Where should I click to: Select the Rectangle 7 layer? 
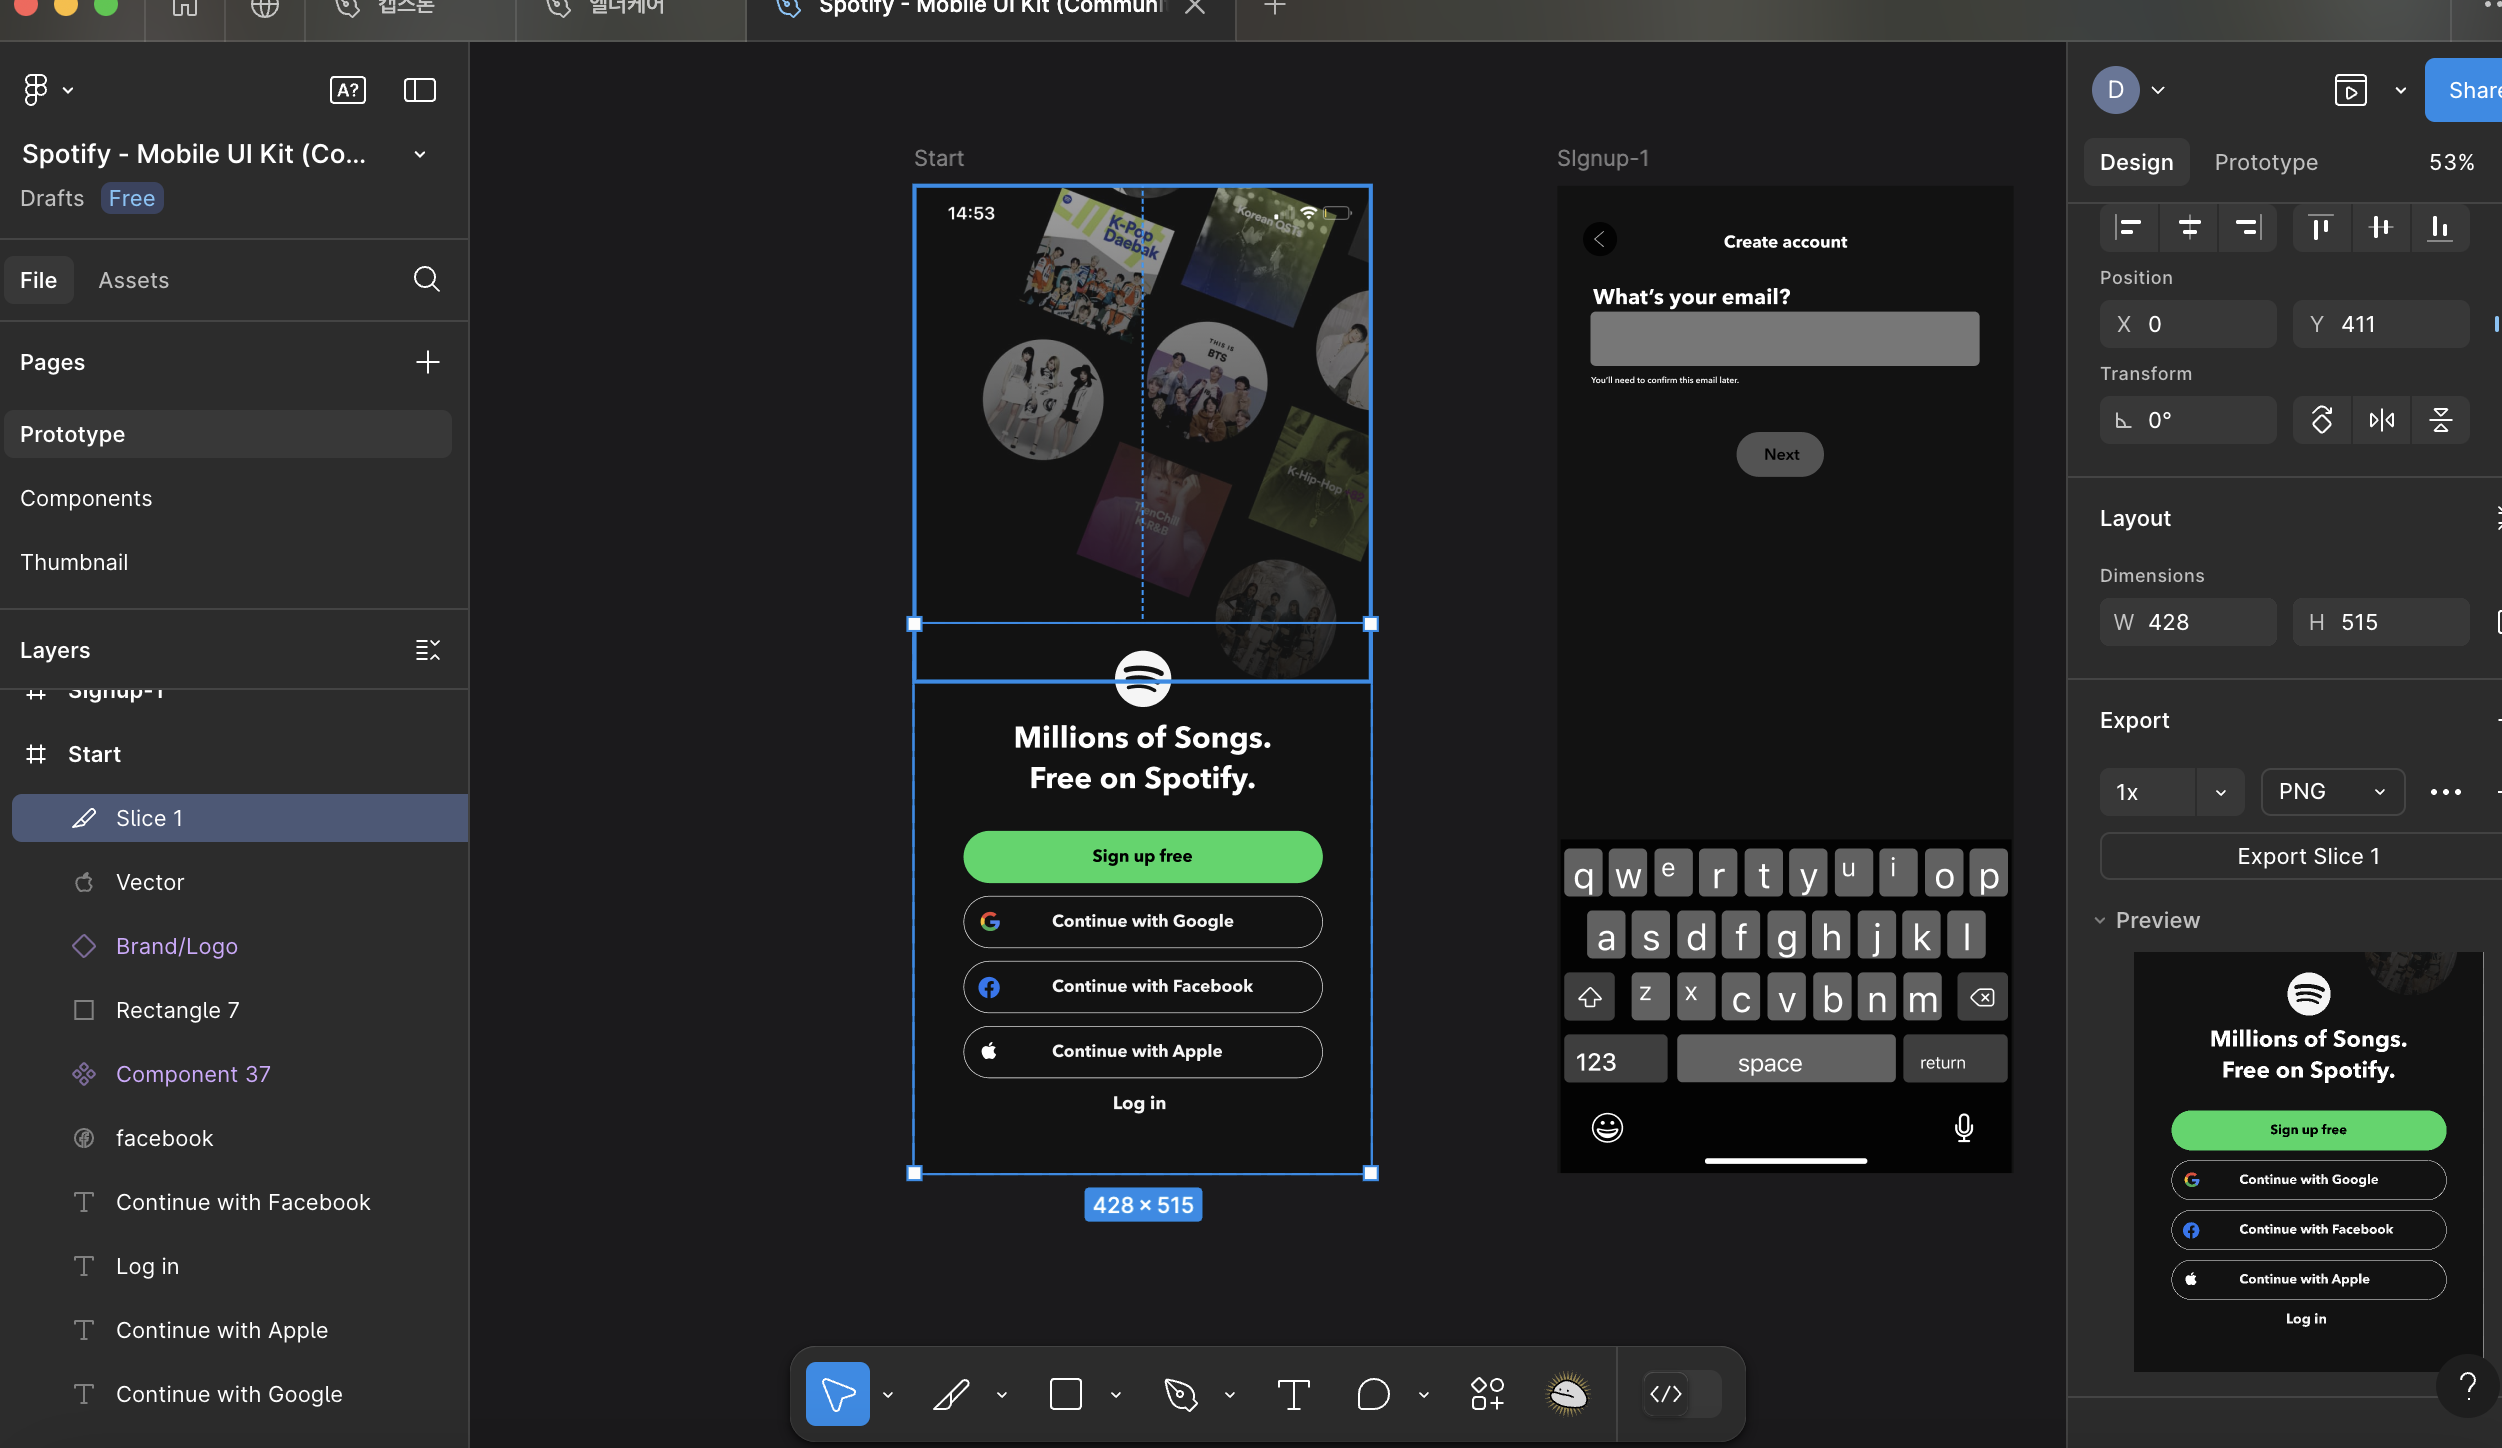point(177,1010)
